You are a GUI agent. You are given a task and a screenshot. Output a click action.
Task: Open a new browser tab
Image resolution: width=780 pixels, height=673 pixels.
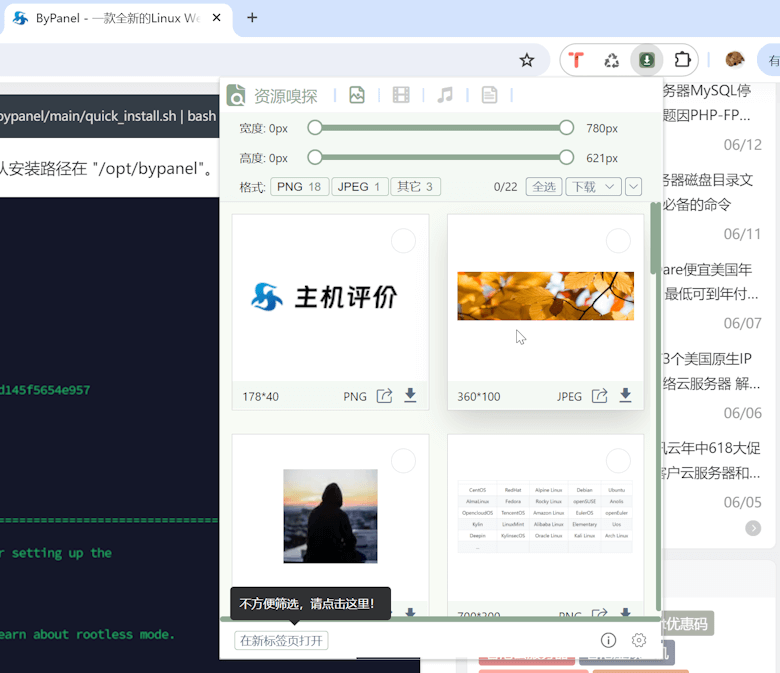(252, 17)
